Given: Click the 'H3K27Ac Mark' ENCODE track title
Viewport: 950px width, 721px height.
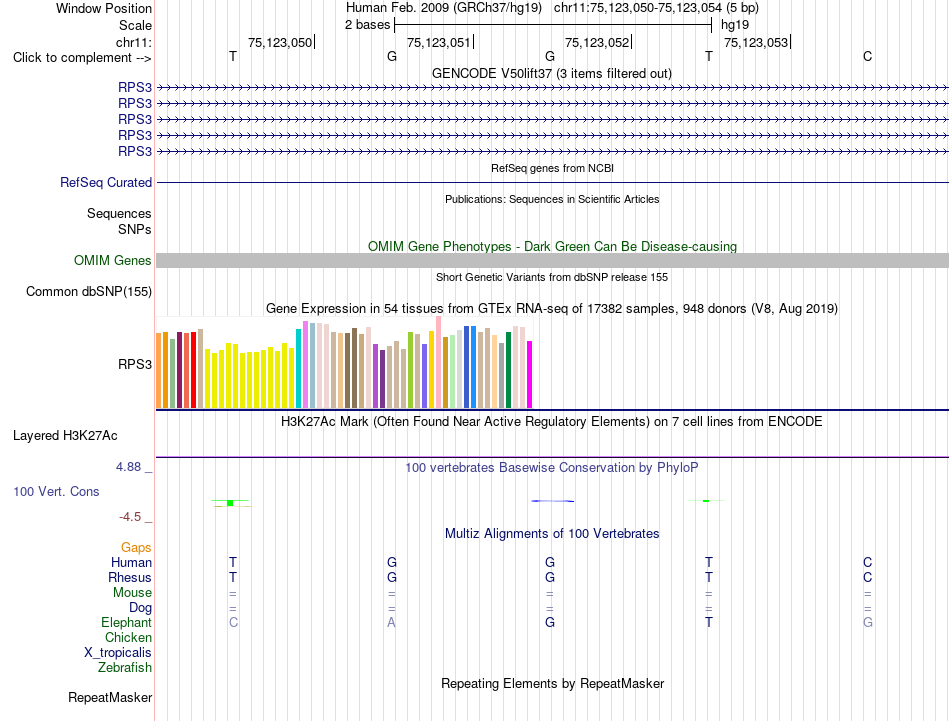Looking at the screenshot, I should [x=552, y=422].
